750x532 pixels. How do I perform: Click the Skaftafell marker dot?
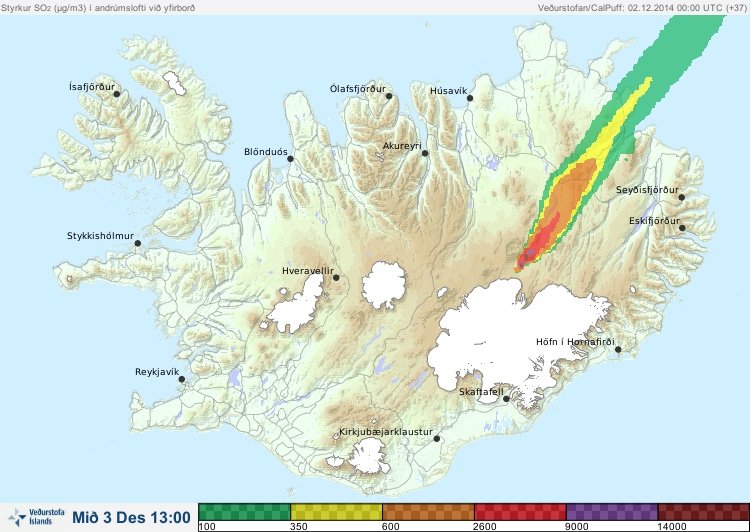click(506, 399)
